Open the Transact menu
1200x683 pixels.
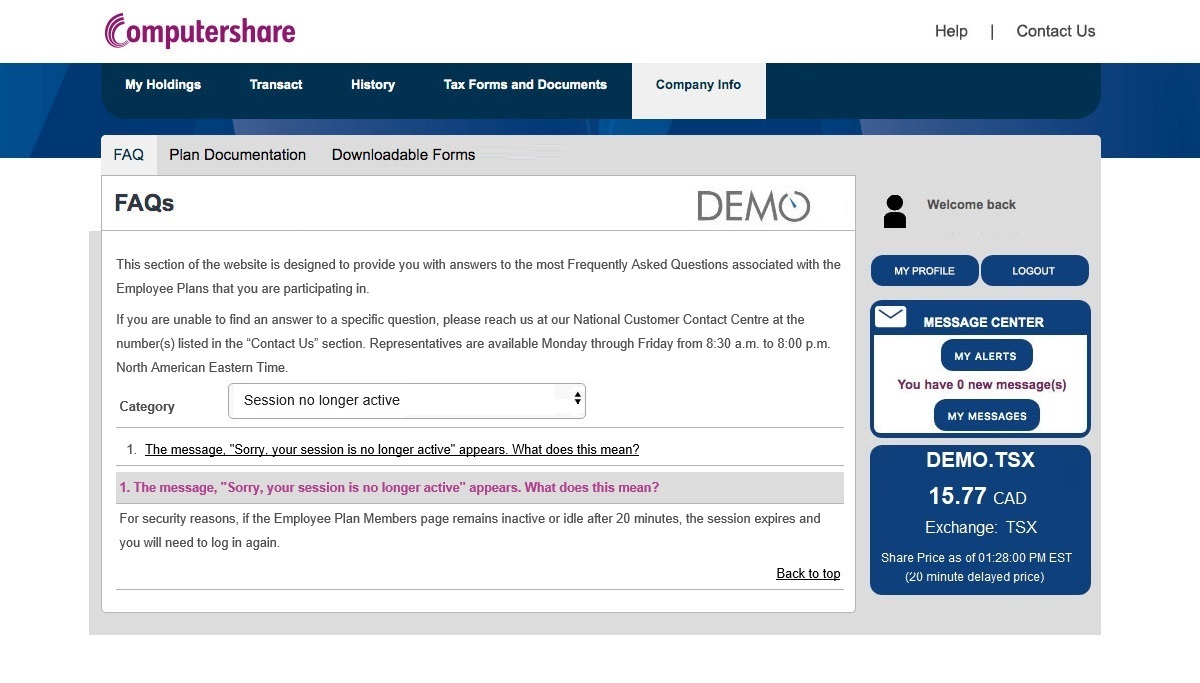point(276,85)
